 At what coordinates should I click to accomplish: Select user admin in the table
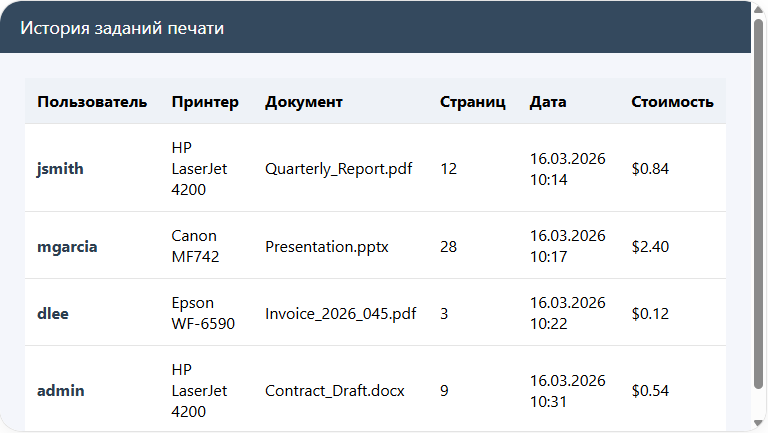pos(61,390)
